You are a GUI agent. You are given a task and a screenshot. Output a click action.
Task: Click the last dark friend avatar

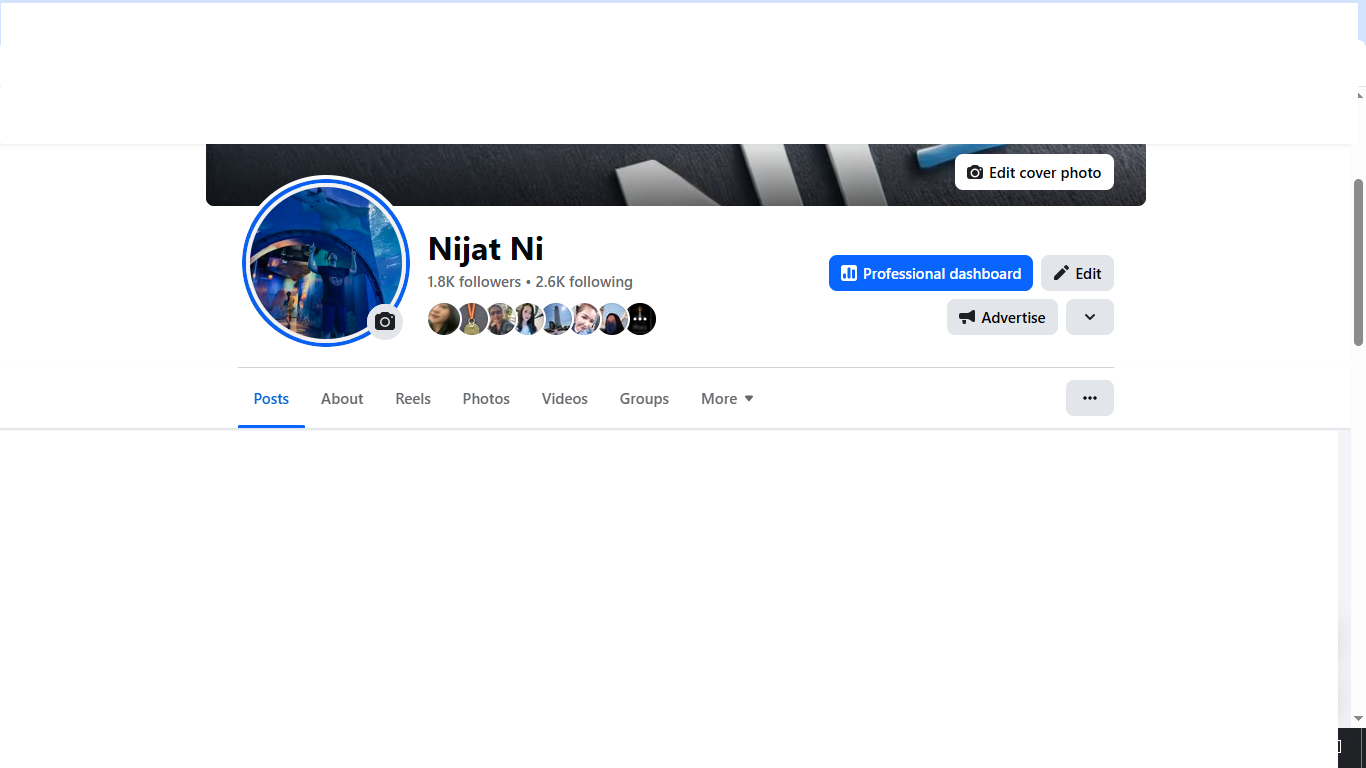point(641,319)
